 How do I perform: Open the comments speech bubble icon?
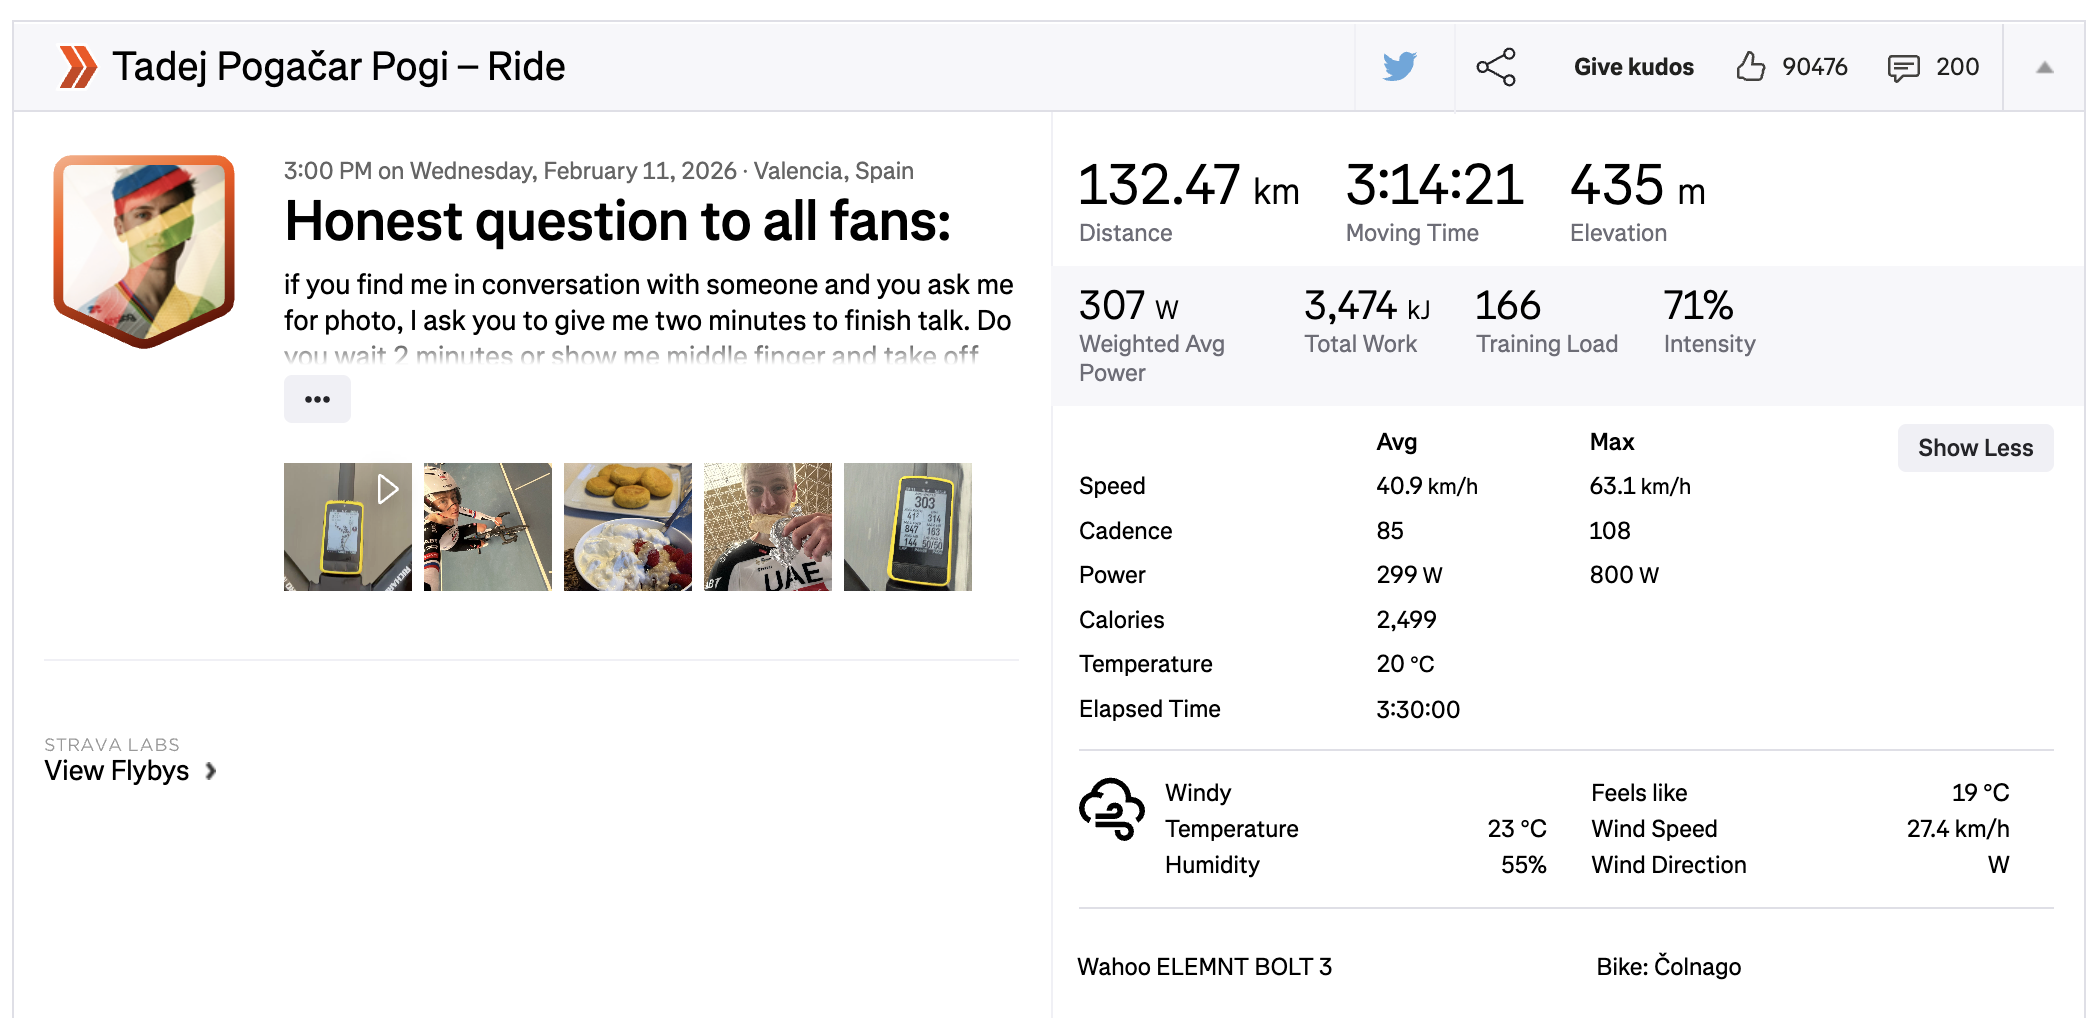click(1903, 67)
